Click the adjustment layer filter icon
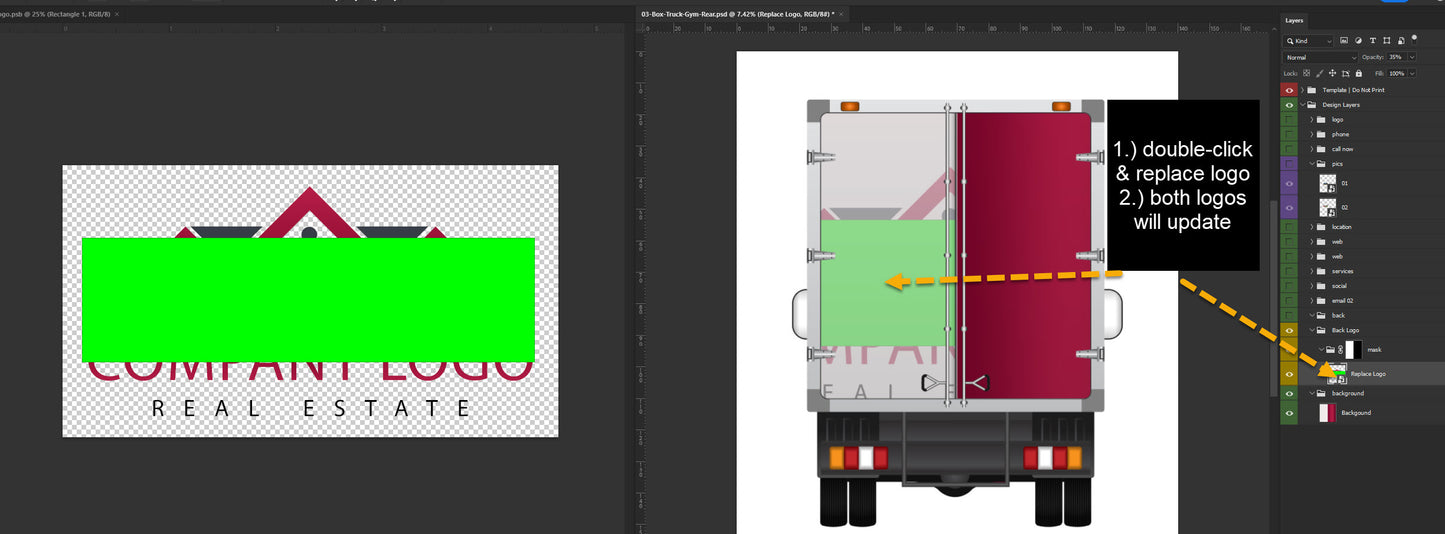1445x534 pixels. click(x=1359, y=41)
